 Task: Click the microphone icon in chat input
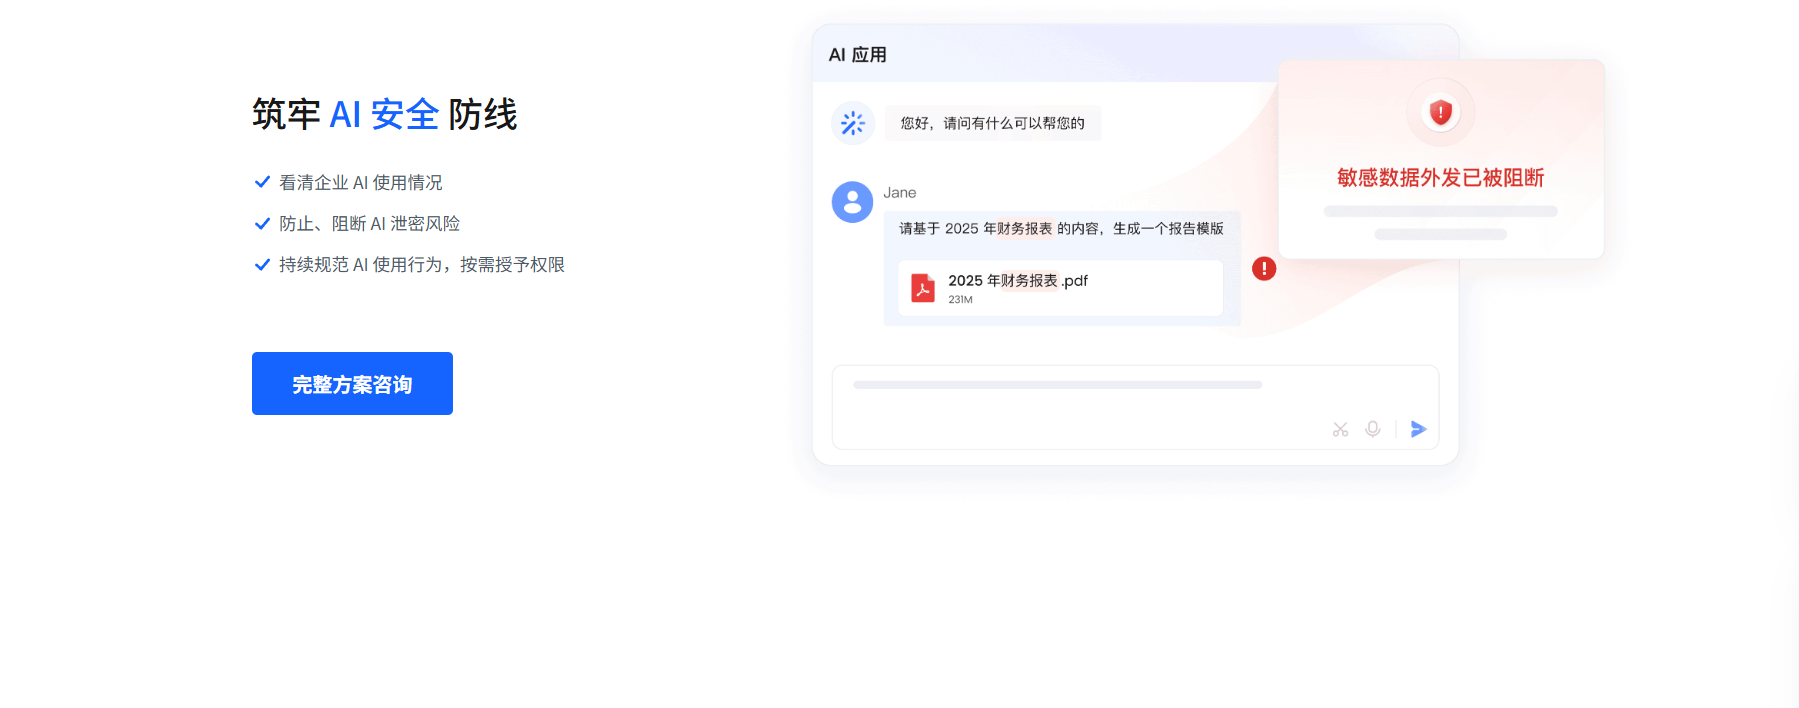click(1373, 429)
